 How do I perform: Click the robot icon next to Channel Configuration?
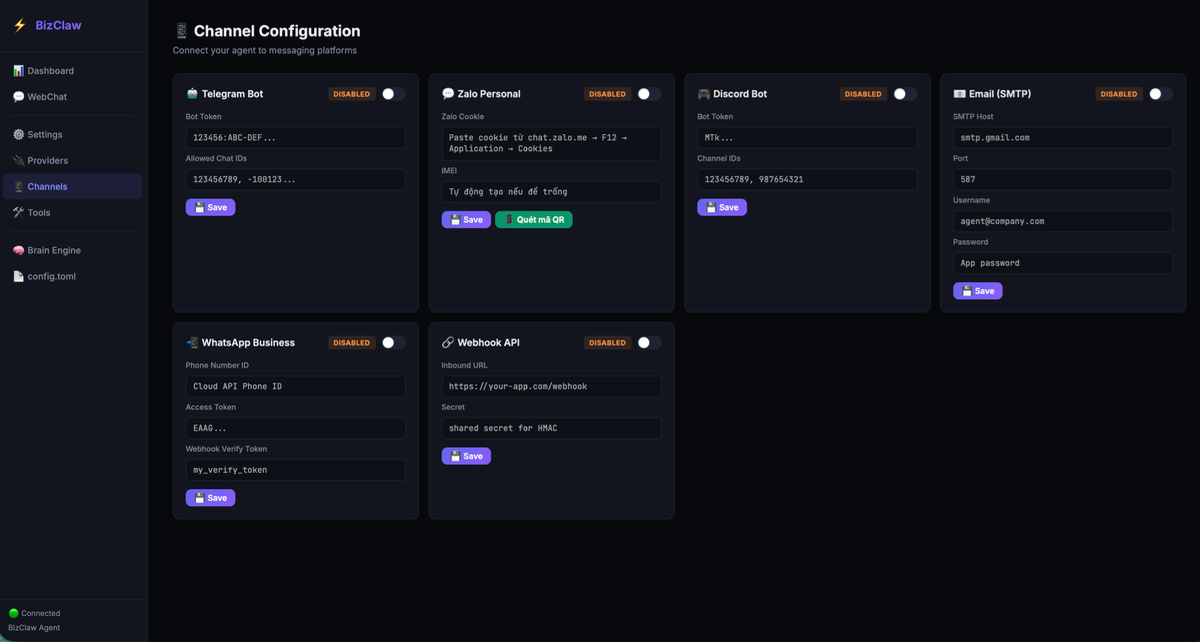(183, 30)
